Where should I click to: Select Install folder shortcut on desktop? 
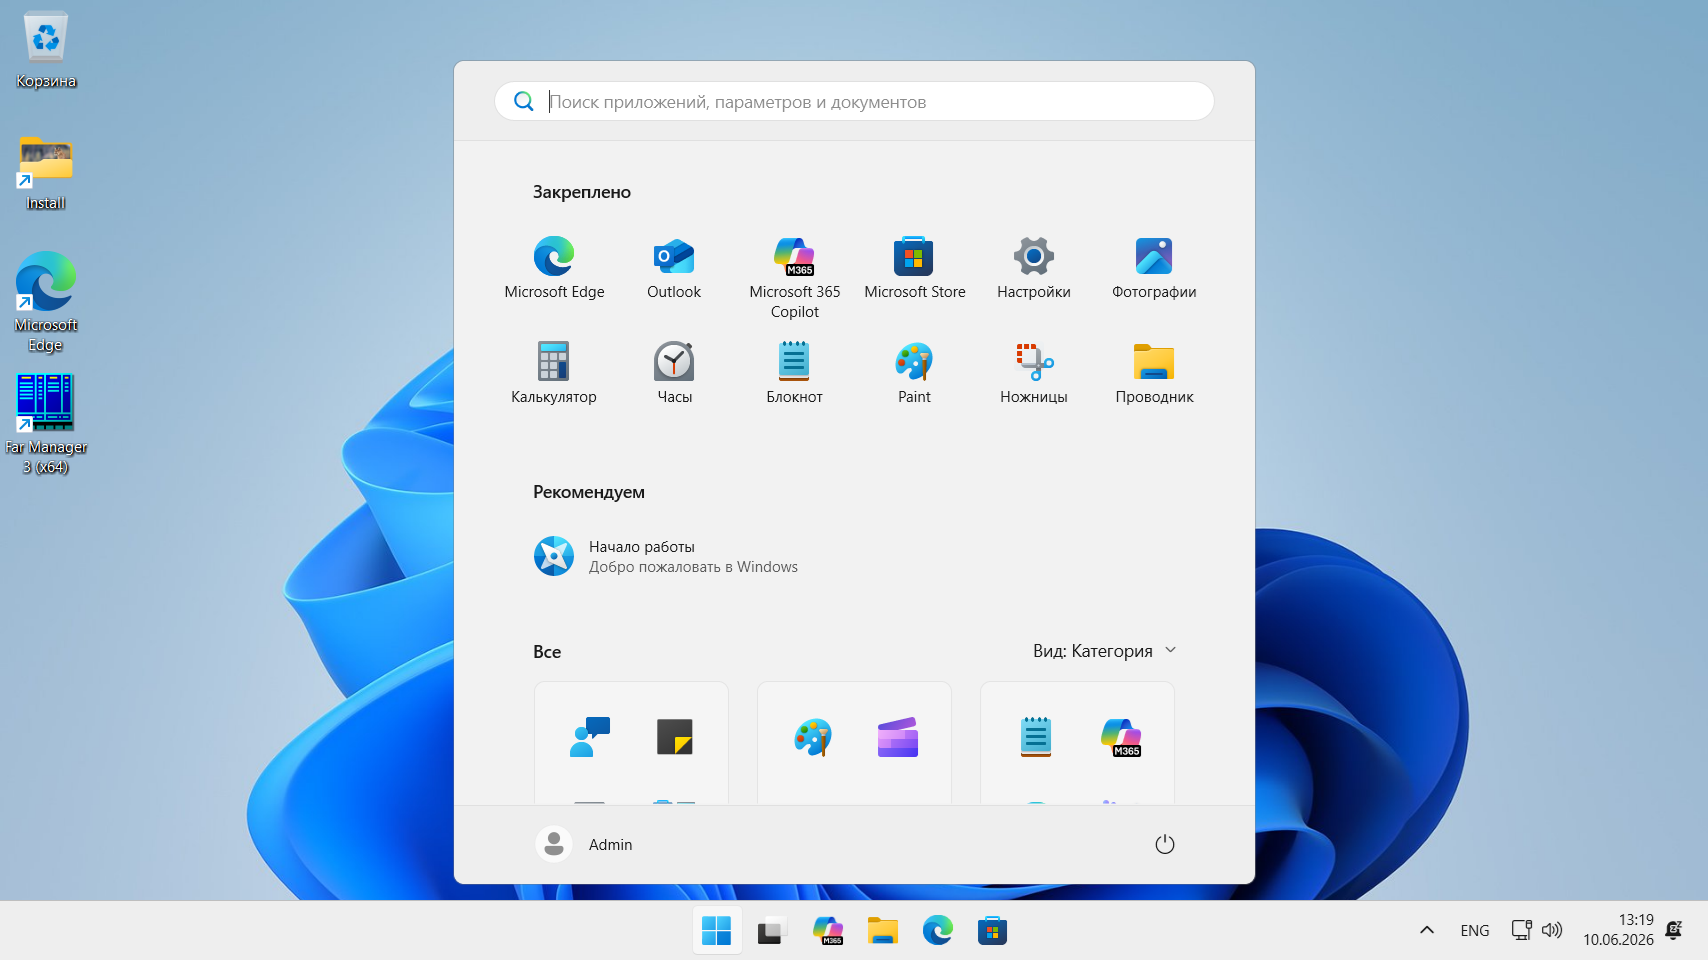46,173
